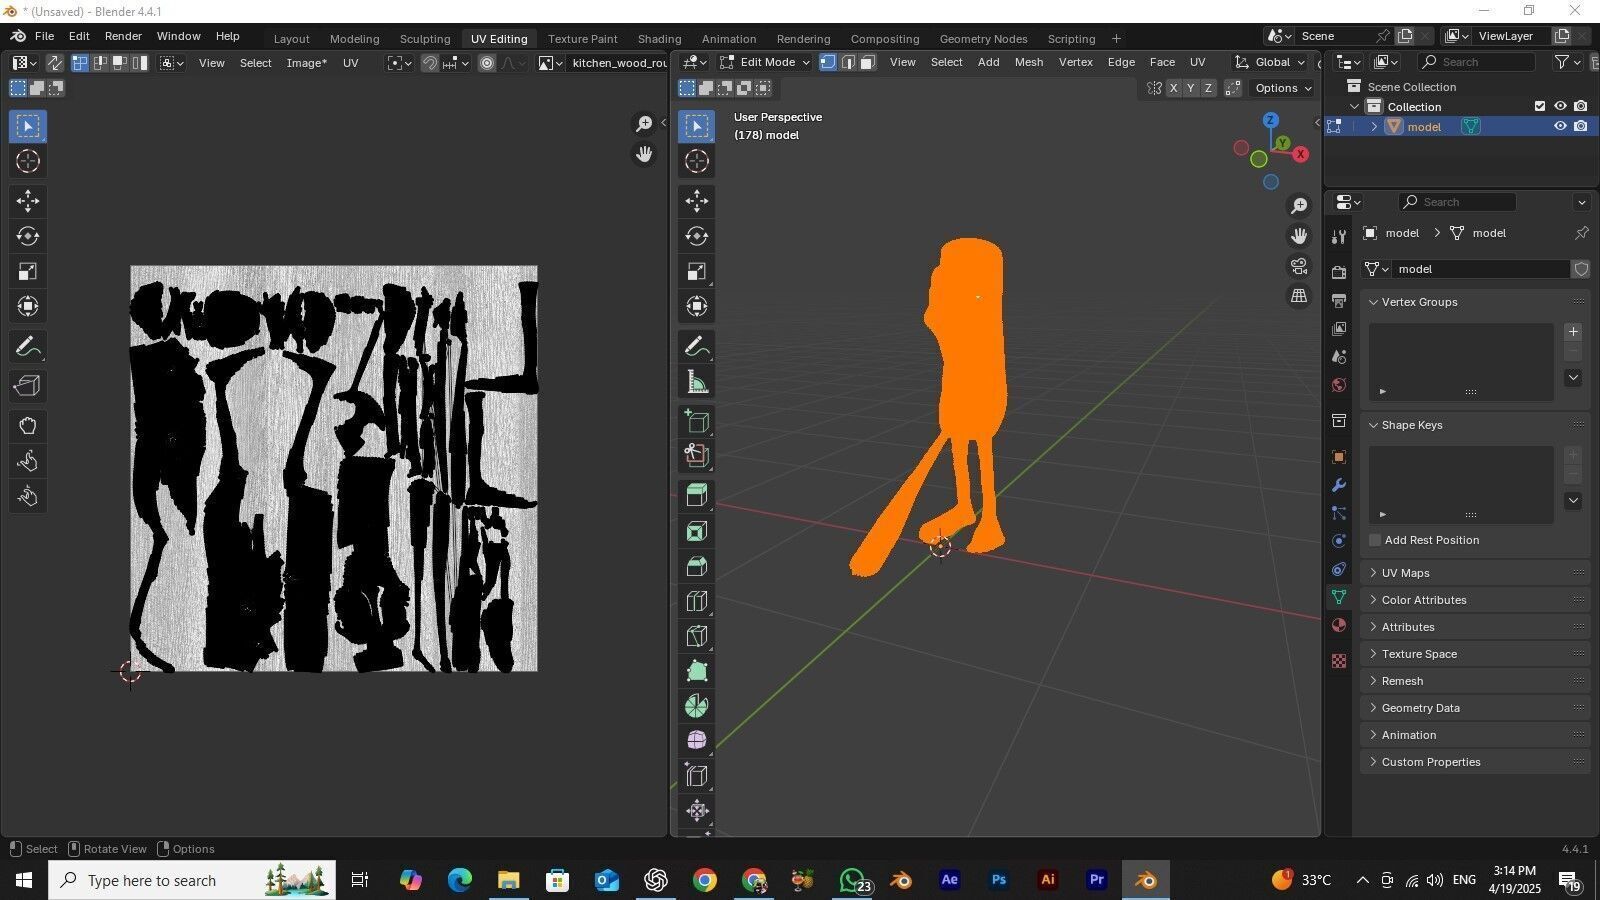Select the UV editor Pinch tool

coord(28,497)
